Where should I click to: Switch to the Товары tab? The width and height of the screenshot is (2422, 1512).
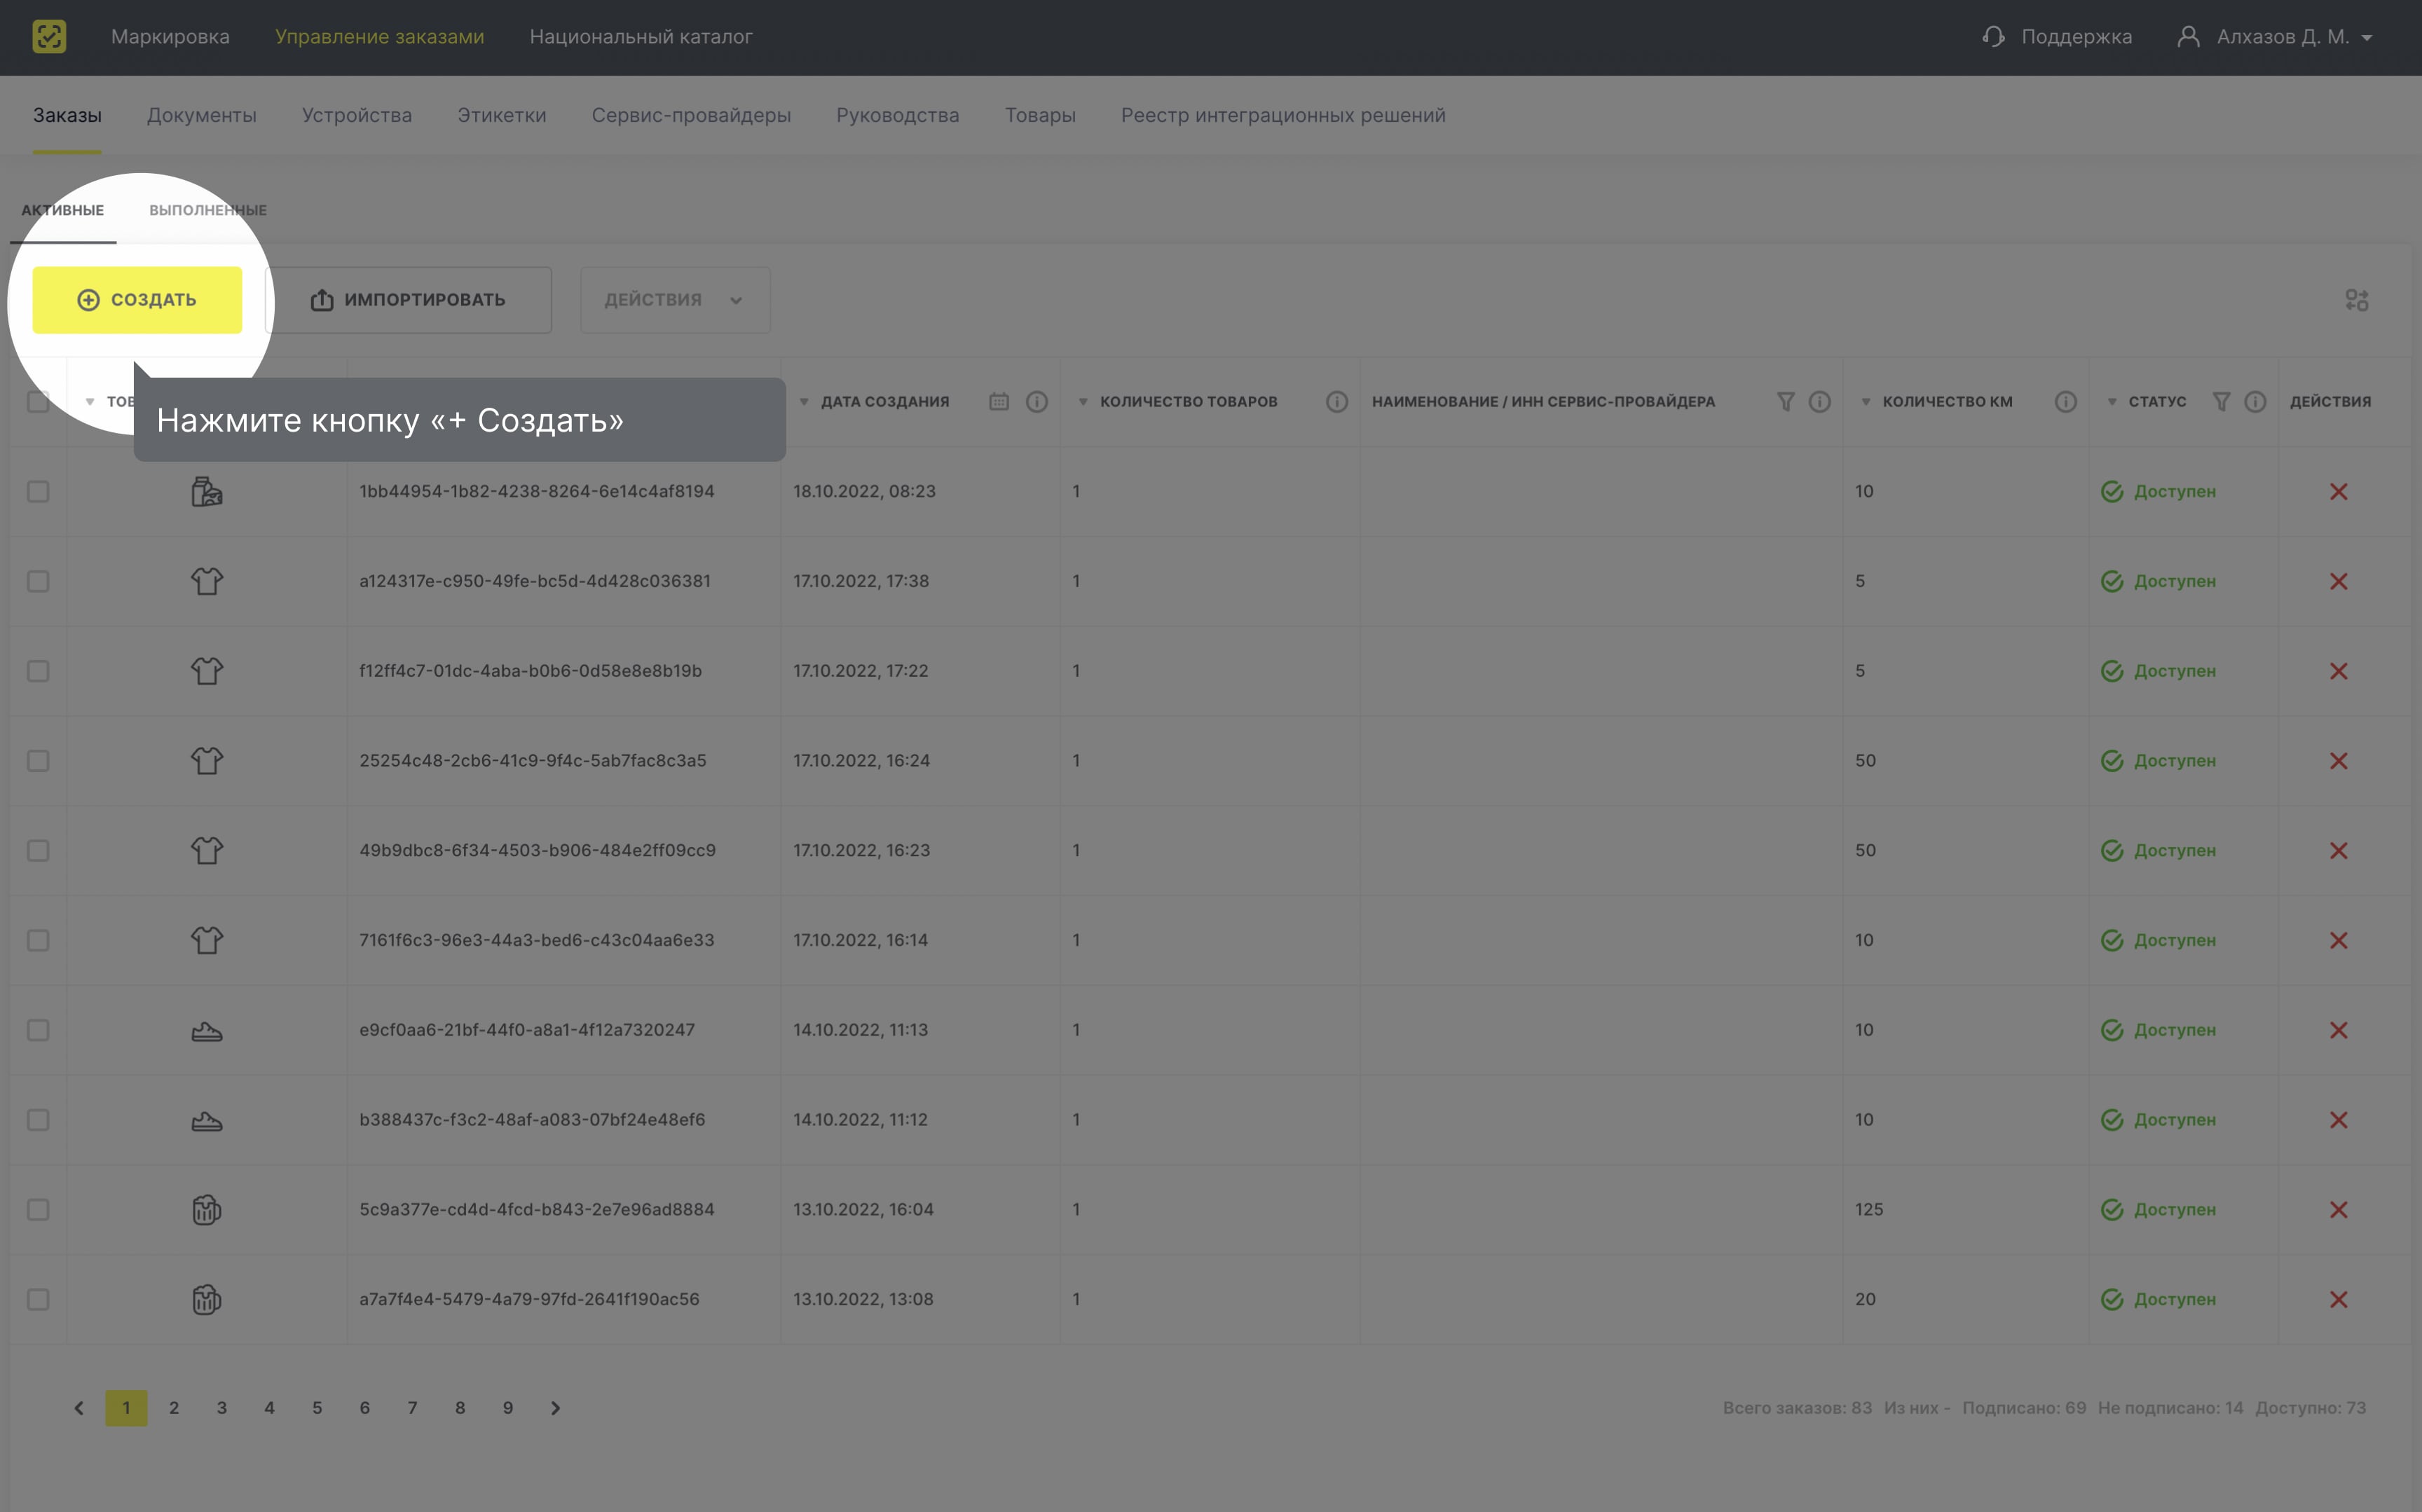click(1040, 115)
